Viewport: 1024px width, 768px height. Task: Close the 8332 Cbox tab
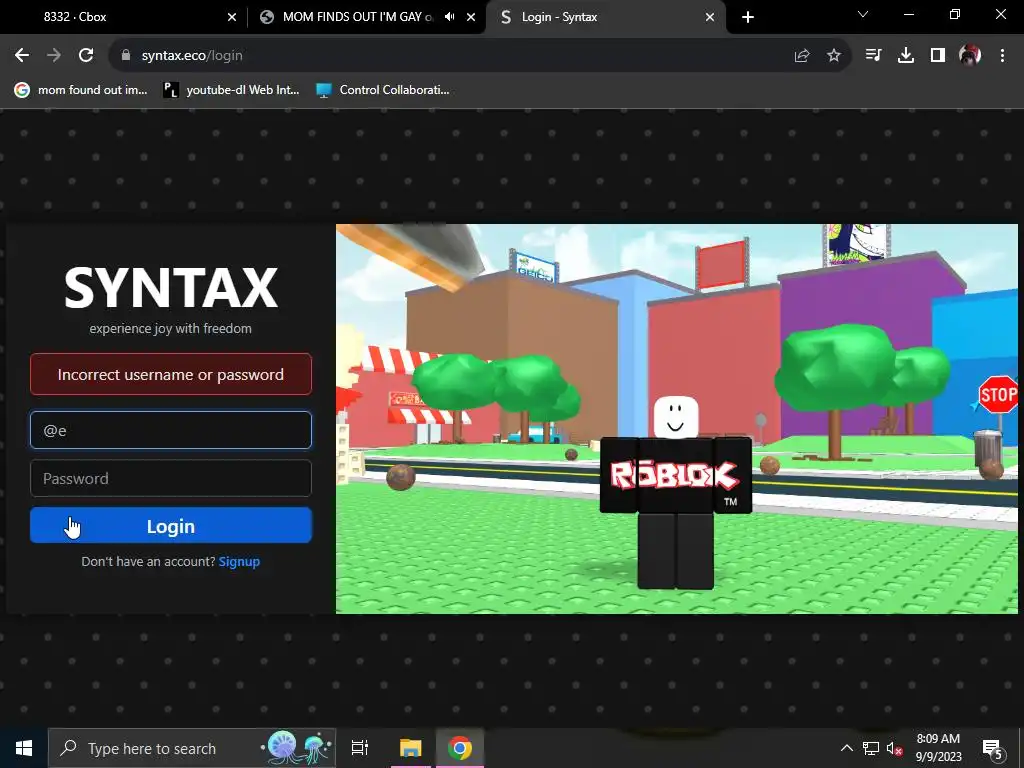point(232,17)
